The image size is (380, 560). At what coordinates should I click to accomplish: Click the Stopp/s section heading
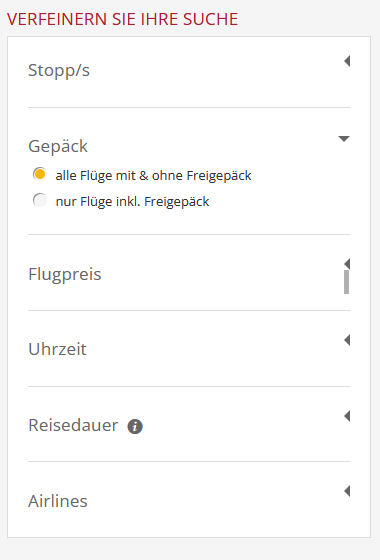pos(59,70)
